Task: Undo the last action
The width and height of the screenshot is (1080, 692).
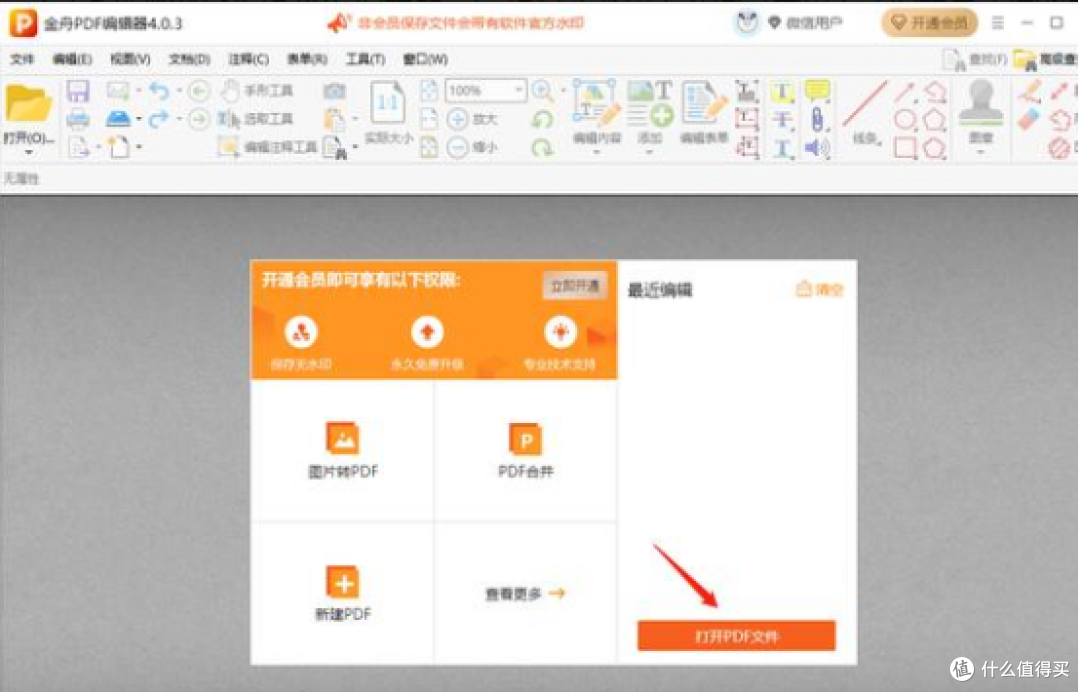Action: click(x=159, y=90)
